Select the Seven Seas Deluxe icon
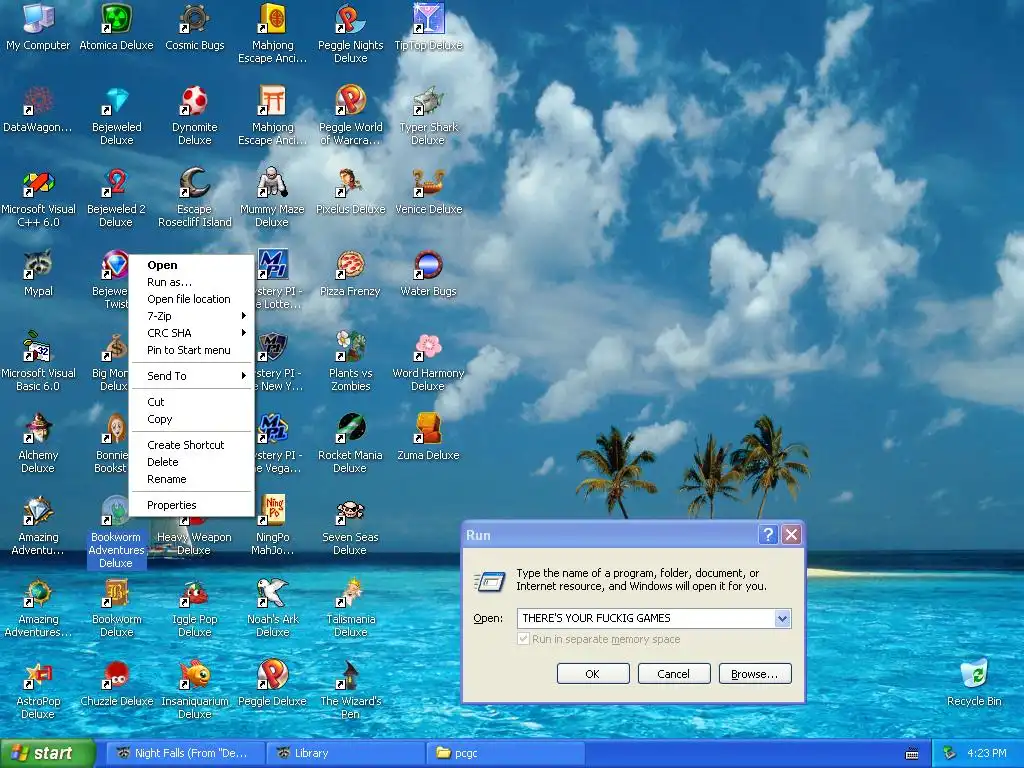 (x=351, y=511)
